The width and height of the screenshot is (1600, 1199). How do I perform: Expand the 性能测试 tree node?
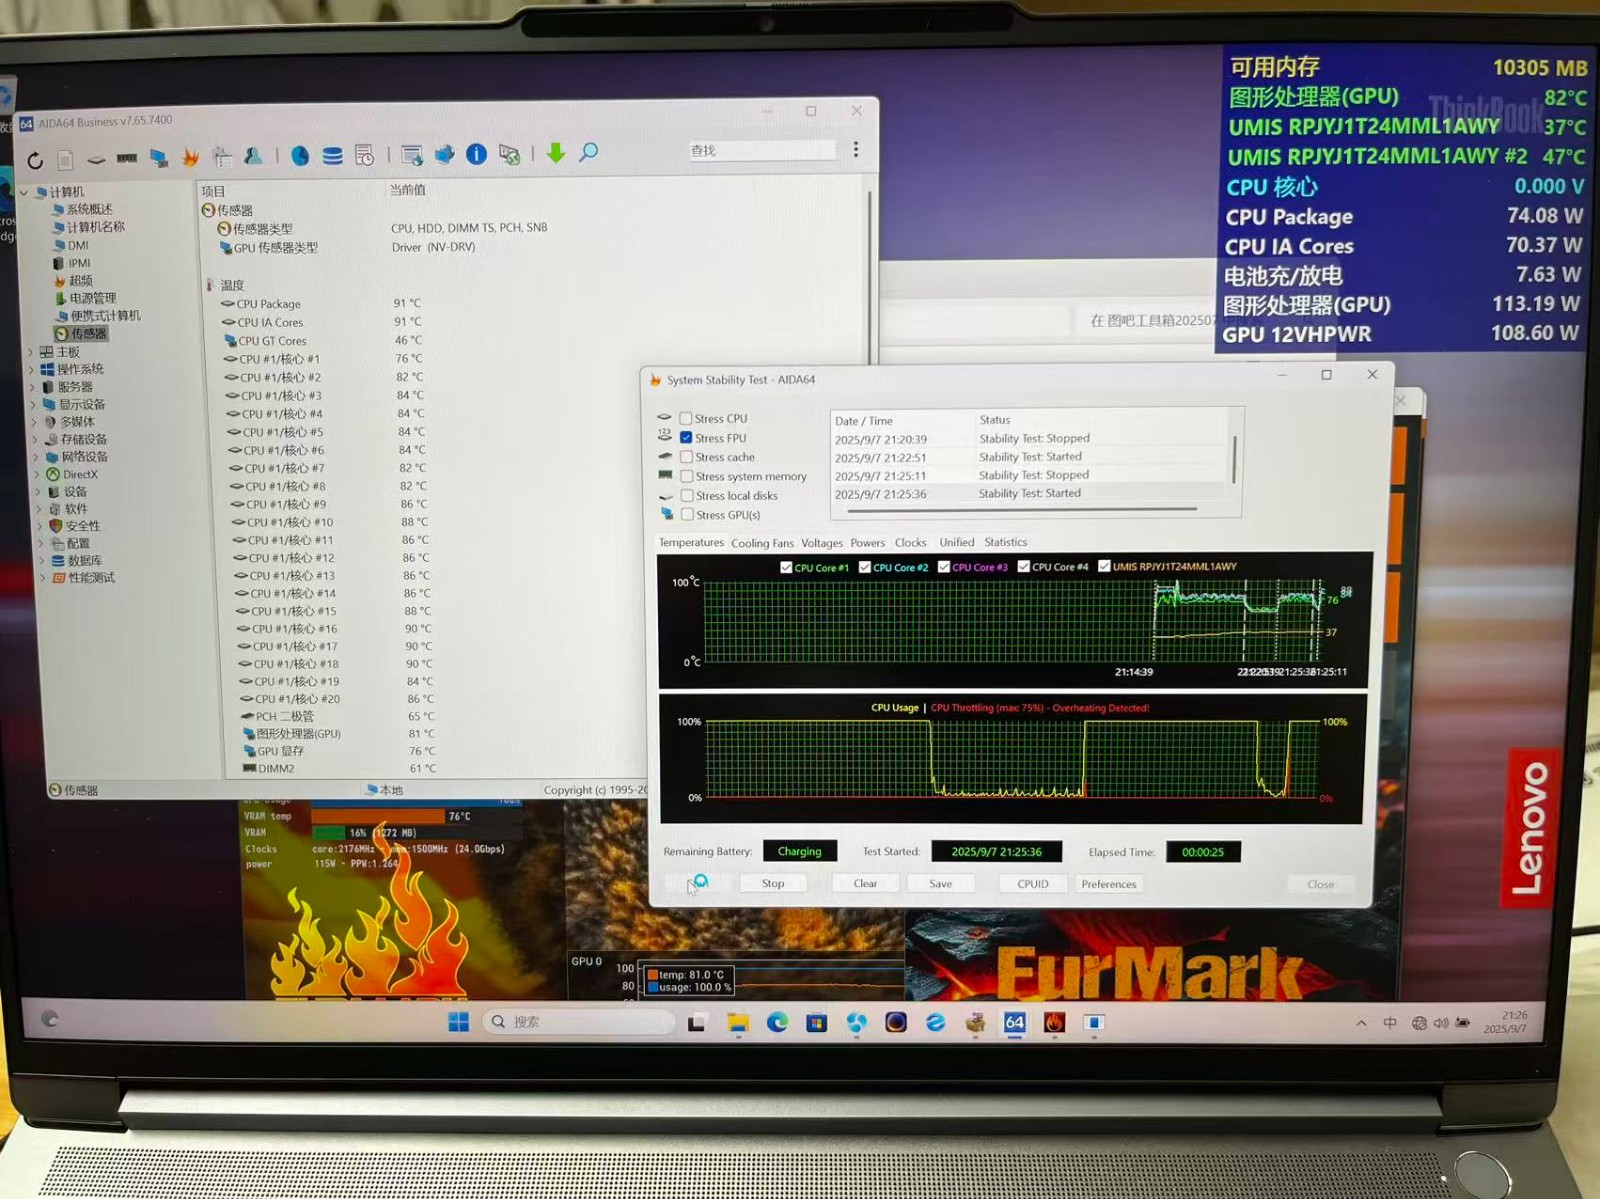point(42,577)
